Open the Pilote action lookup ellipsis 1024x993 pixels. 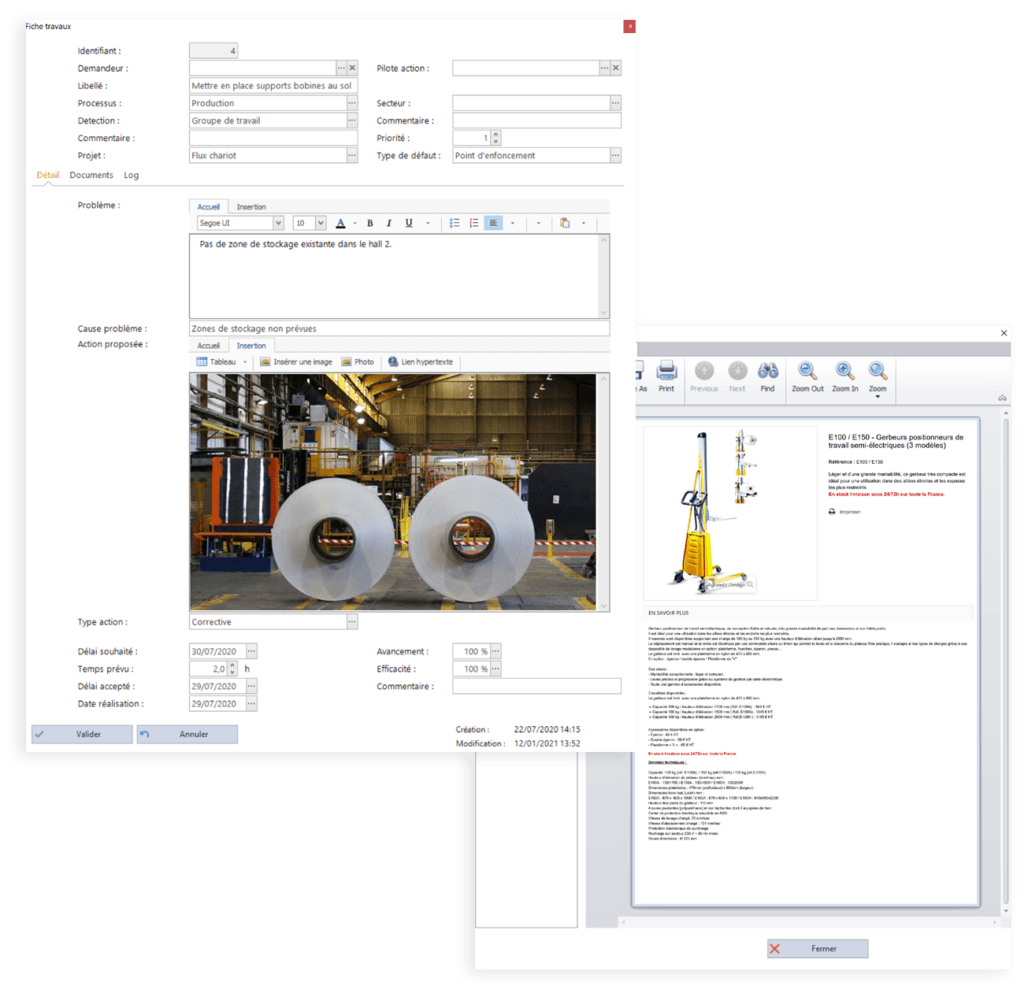(x=605, y=68)
